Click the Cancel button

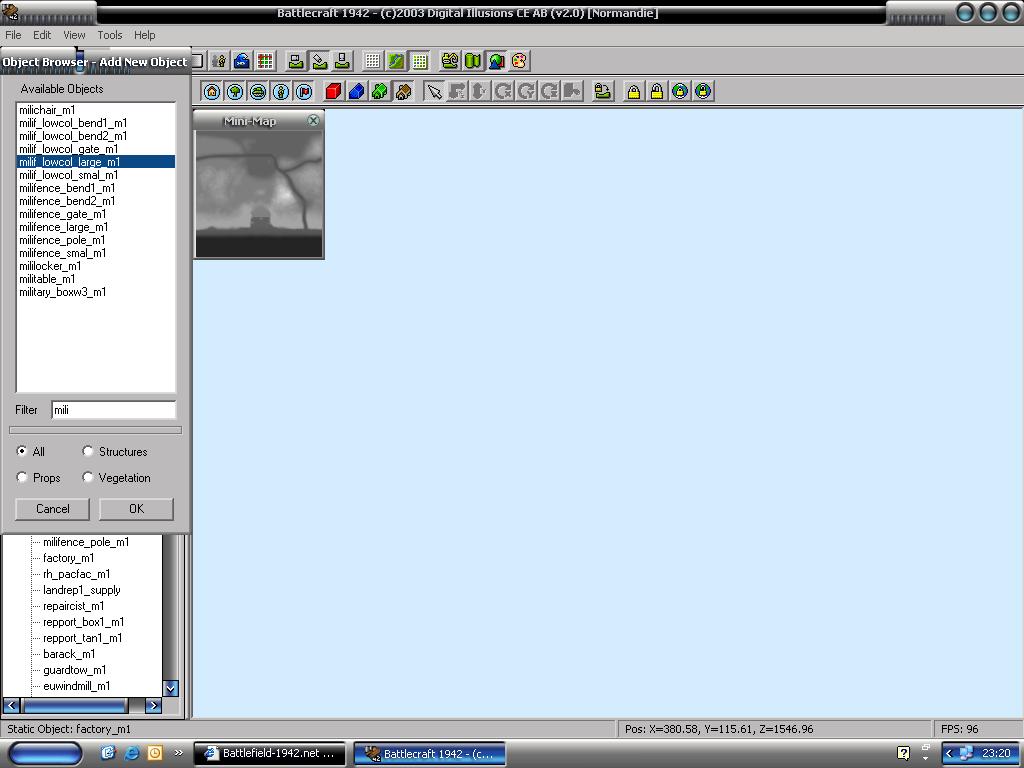tap(52, 509)
